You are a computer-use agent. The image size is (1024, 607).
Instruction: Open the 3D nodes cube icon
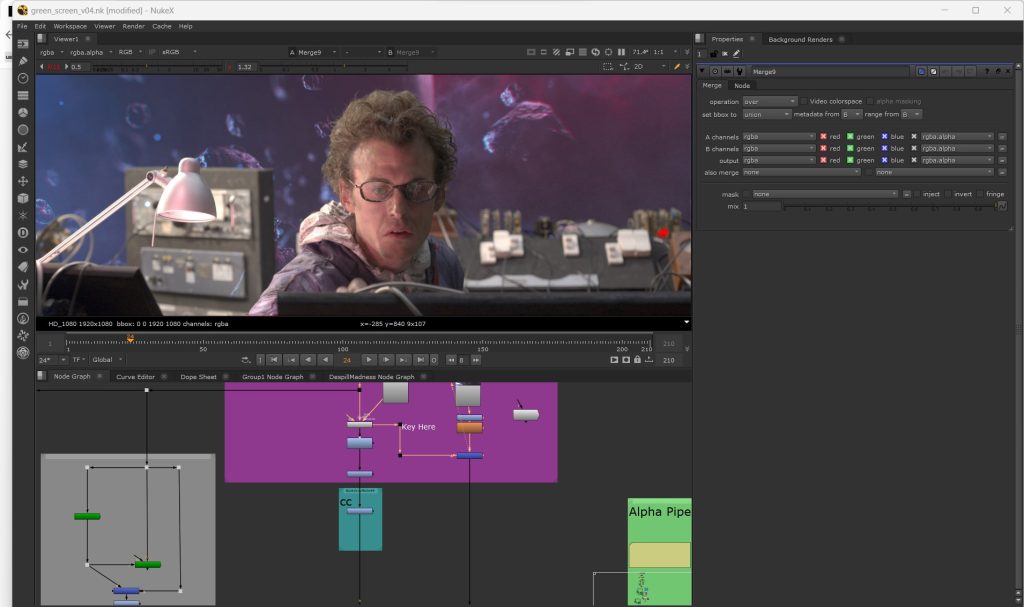click(23, 198)
